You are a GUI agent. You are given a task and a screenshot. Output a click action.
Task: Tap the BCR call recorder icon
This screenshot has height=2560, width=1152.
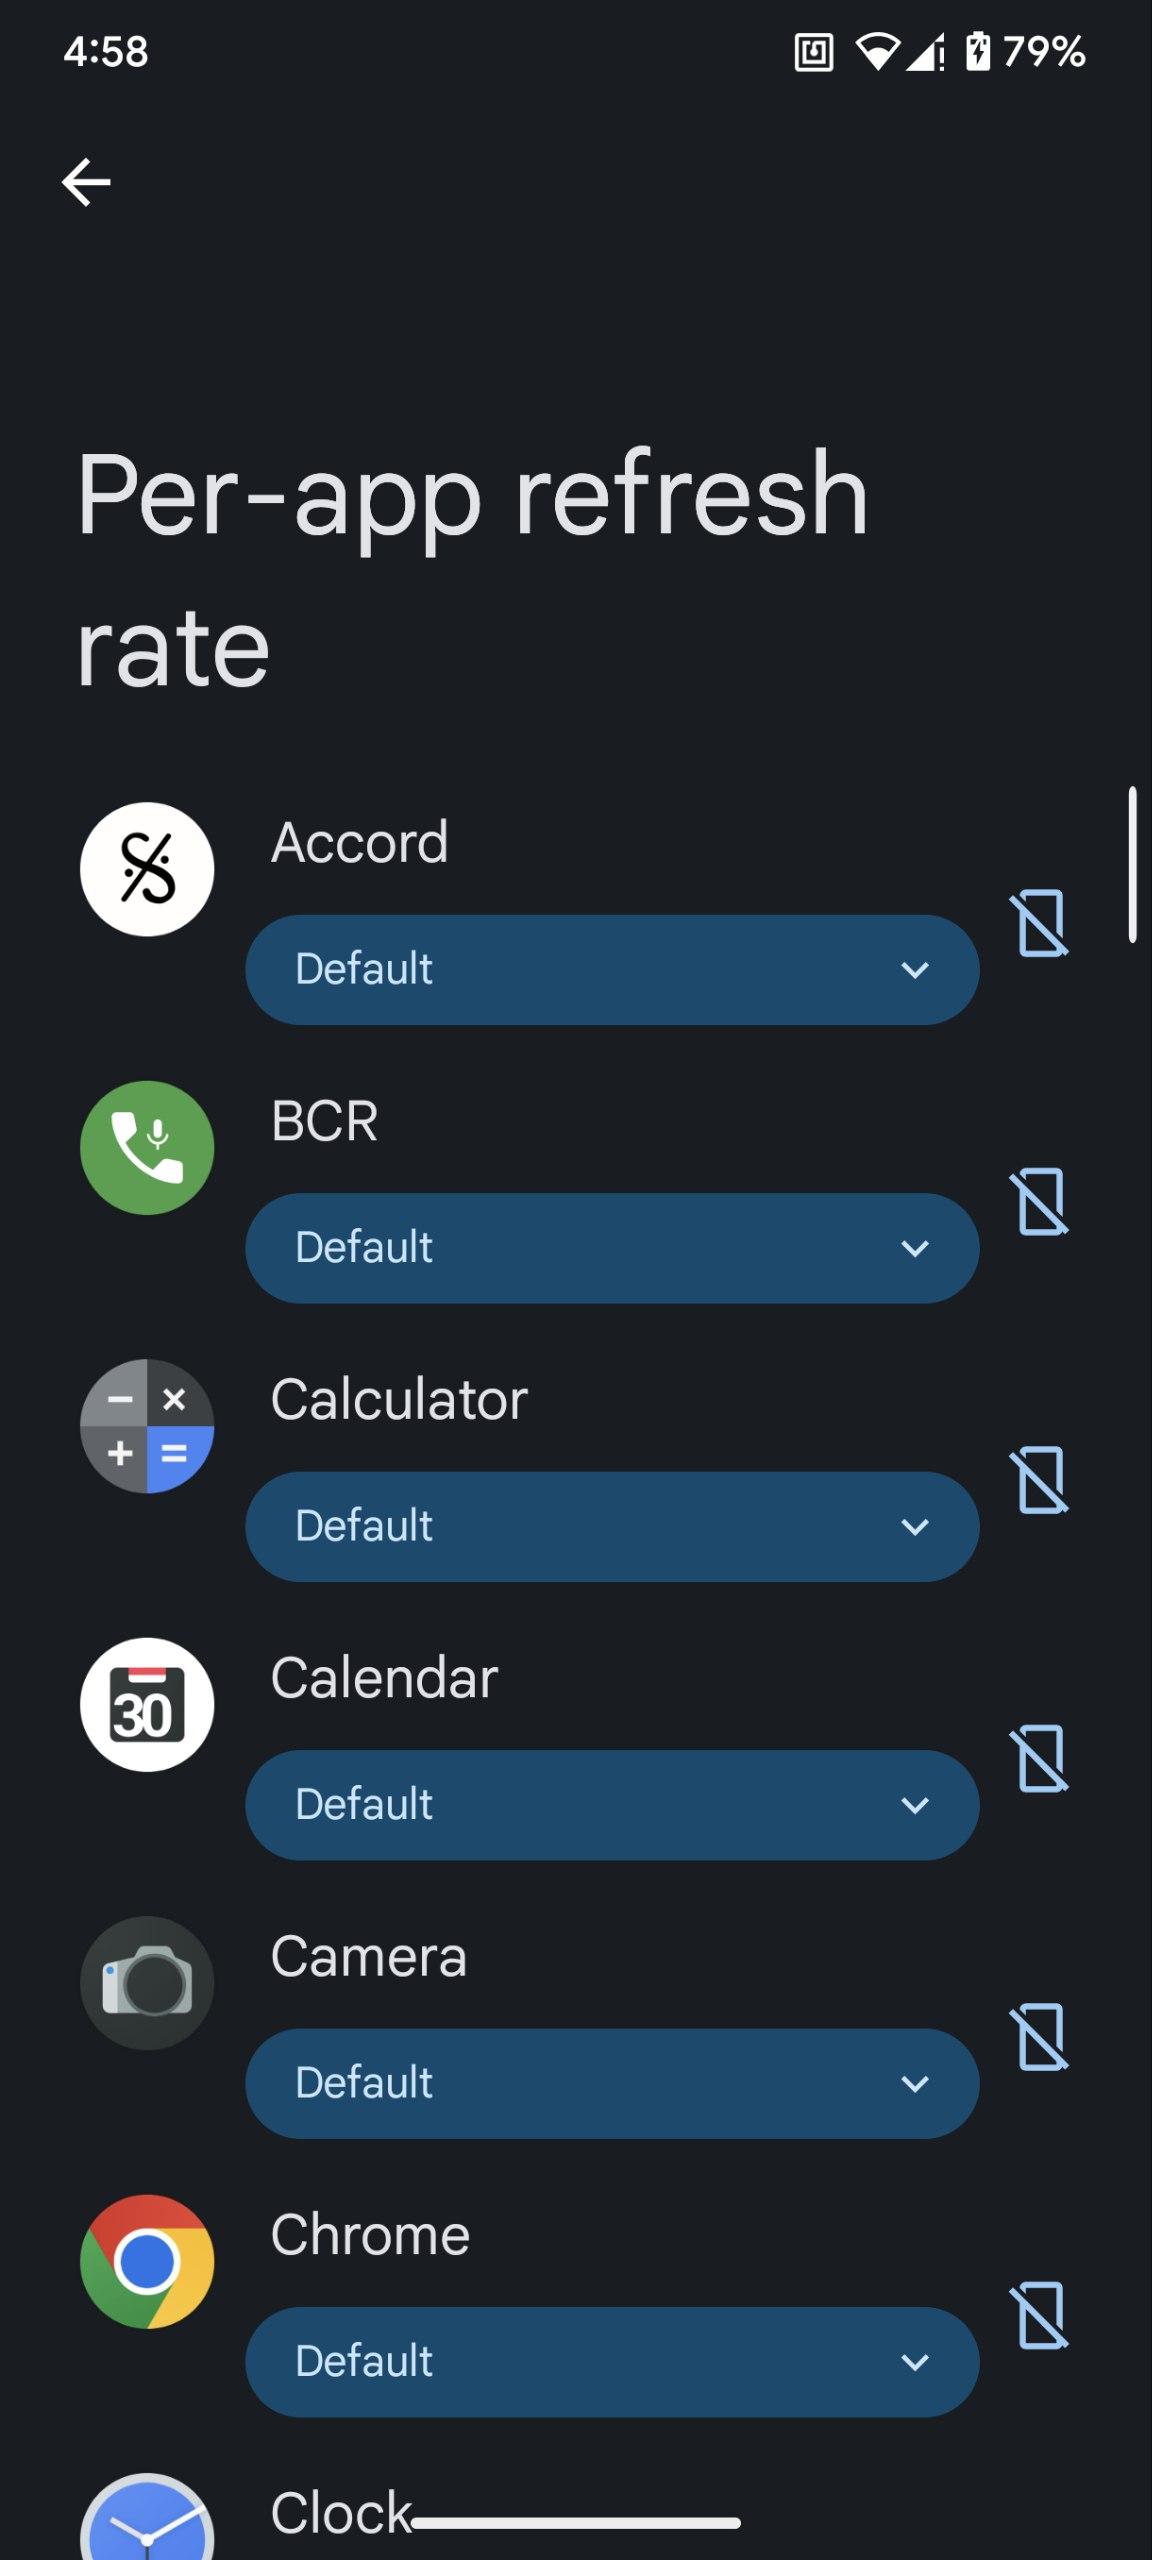tap(147, 1147)
